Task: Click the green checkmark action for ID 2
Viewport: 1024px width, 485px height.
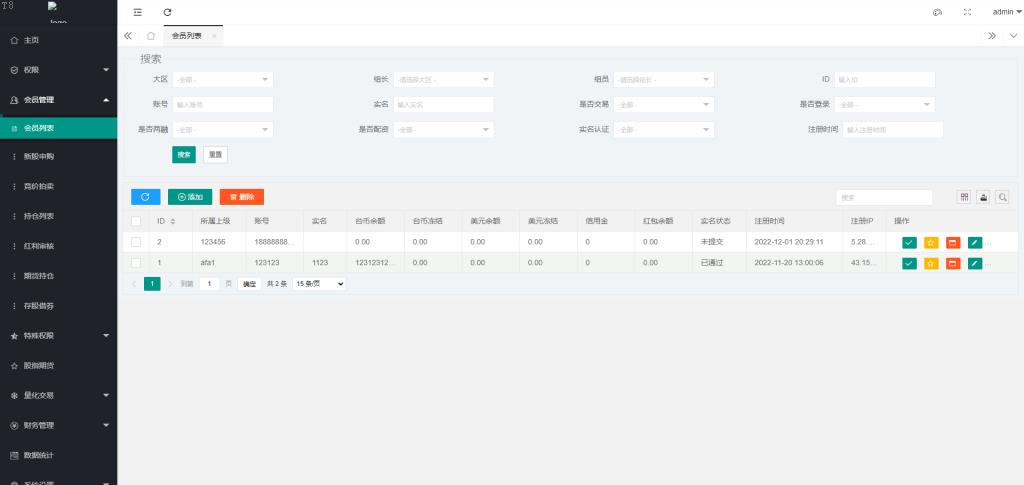Action: 908,242
